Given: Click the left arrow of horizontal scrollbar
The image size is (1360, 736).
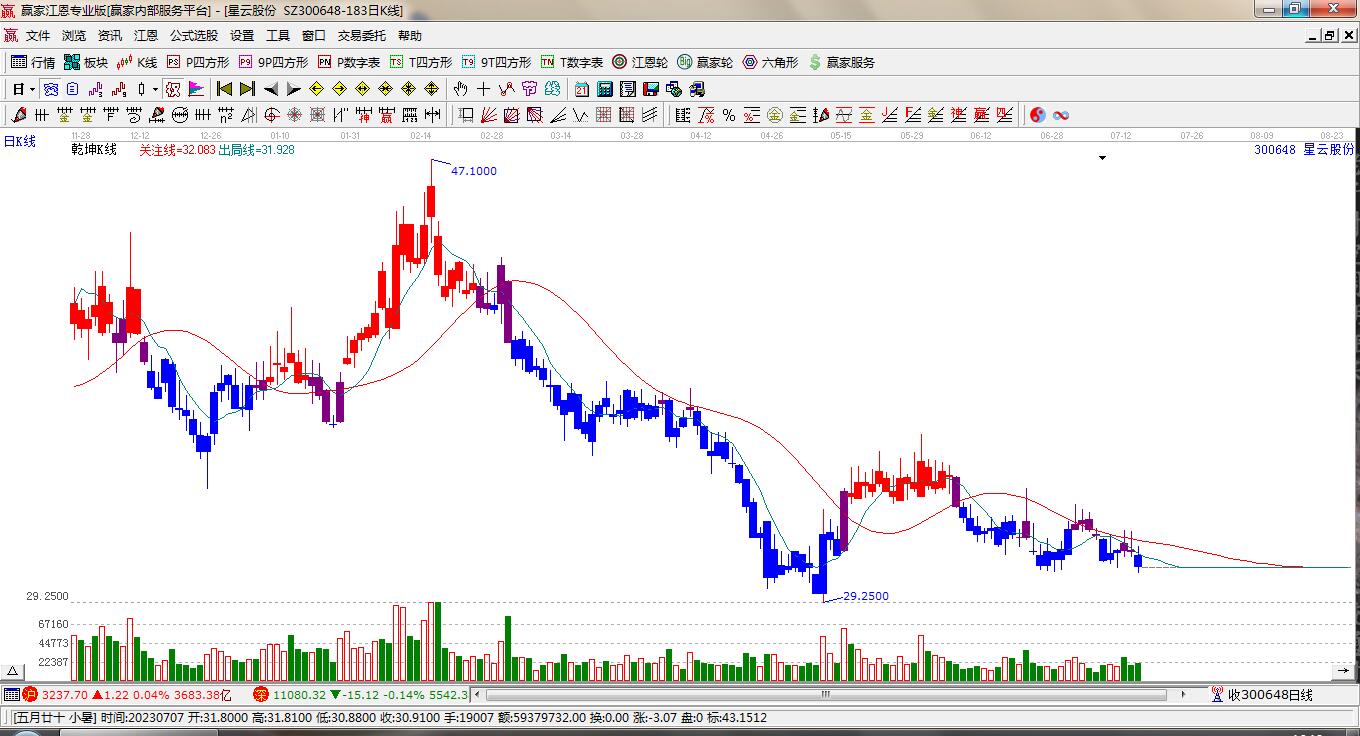Looking at the screenshot, I should (477, 694).
